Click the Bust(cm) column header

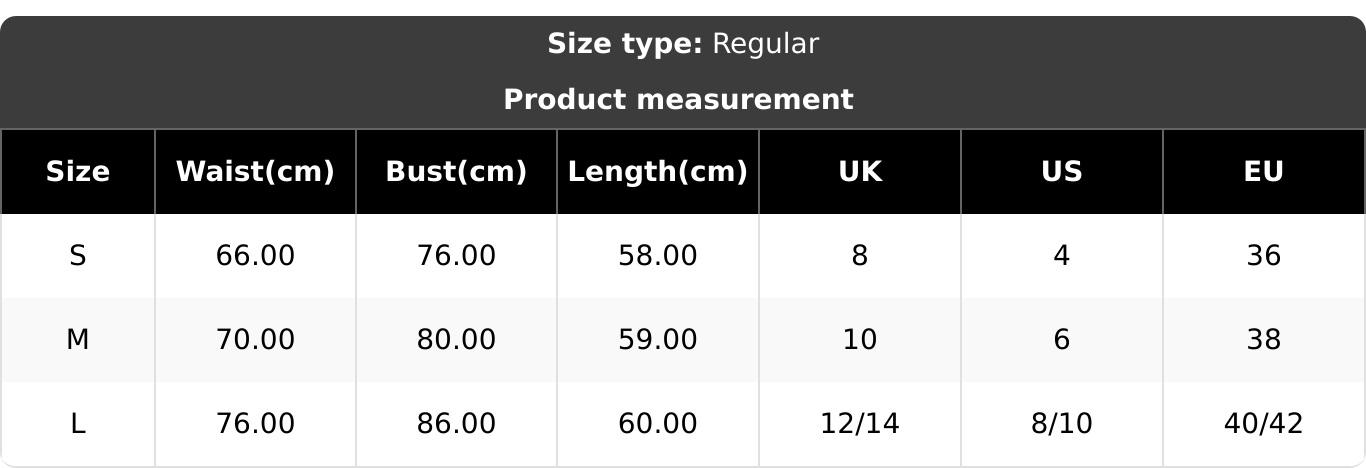pyautogui.click(x=456, y=172)
